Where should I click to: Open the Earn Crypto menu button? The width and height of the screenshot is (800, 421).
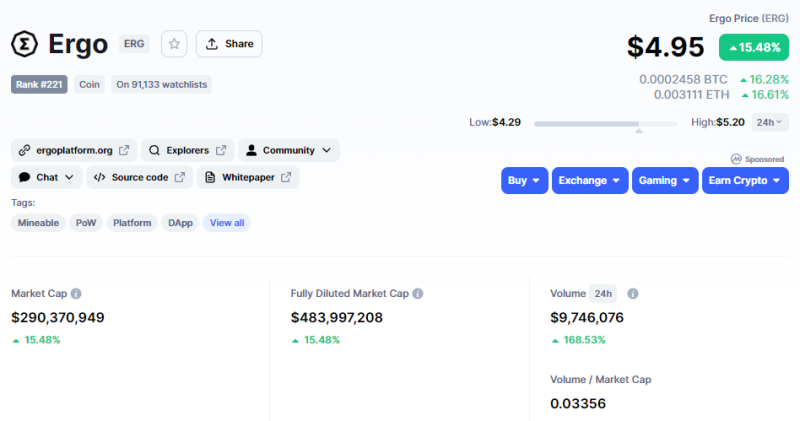pyautogui.click(x=745, y=181)
